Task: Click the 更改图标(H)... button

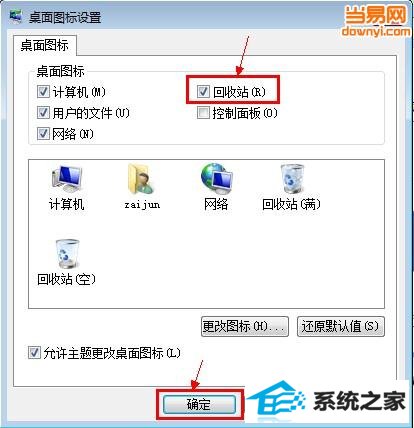Action: coord(245,326)
